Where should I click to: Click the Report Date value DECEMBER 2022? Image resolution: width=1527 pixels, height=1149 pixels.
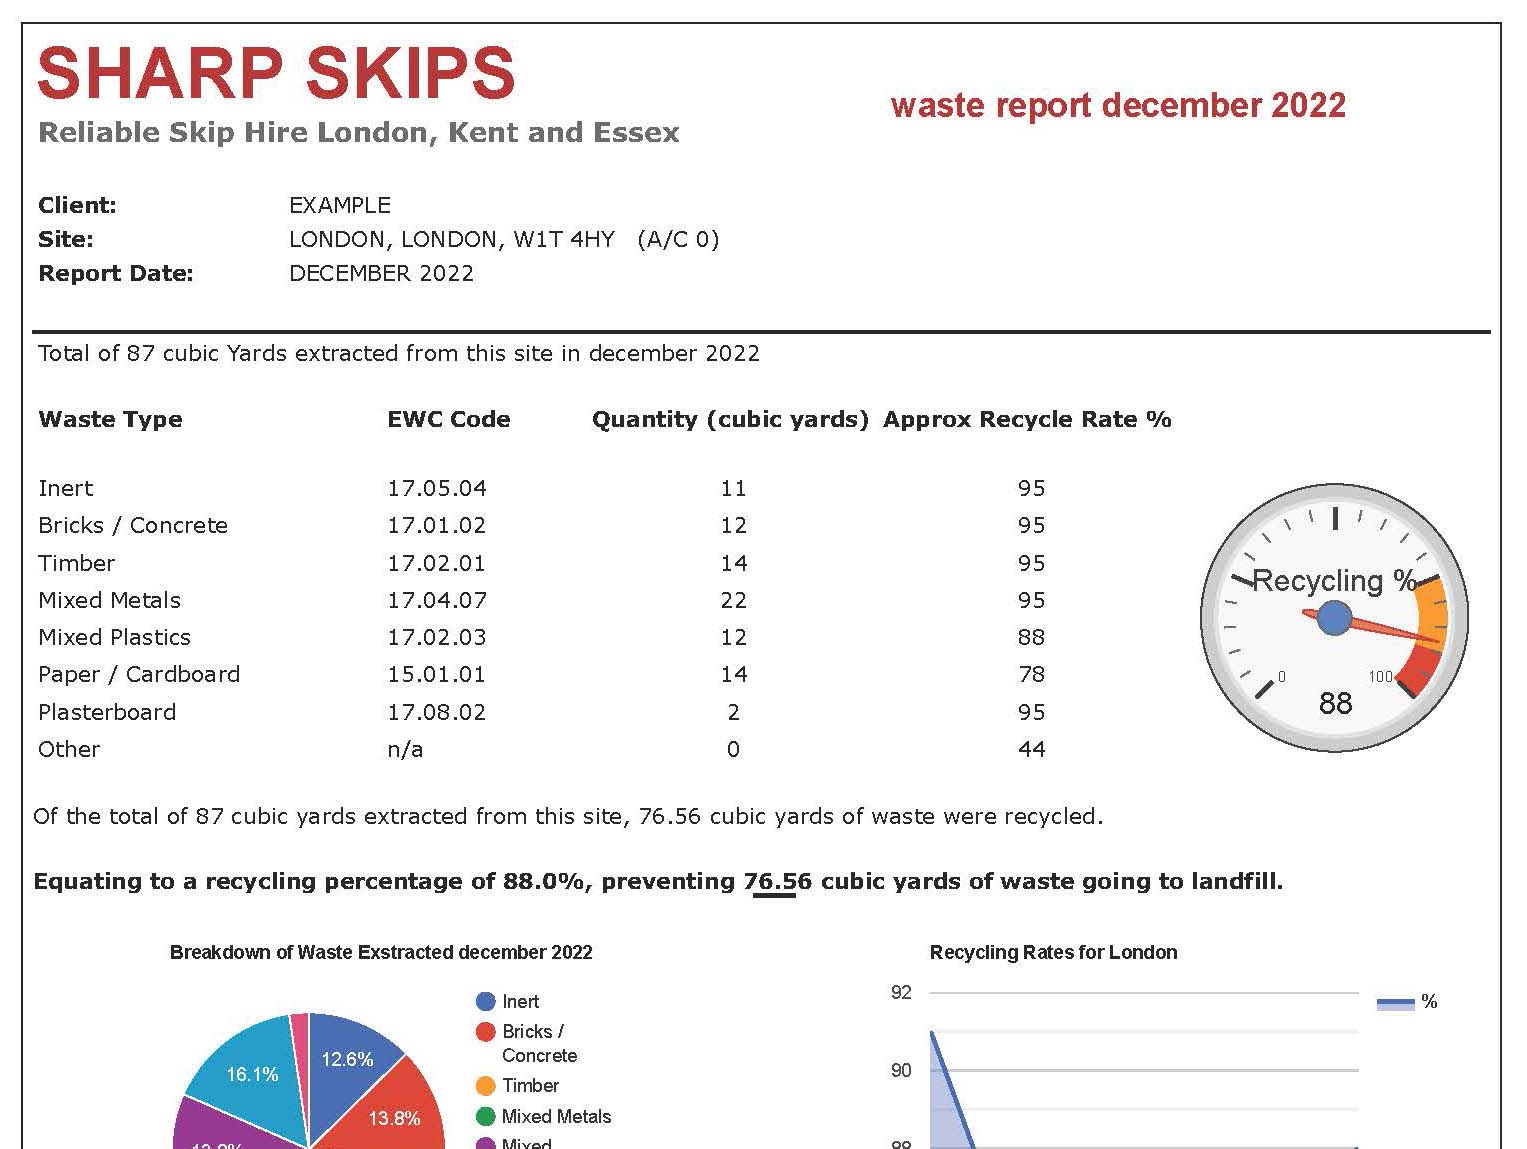pos(381,273)
